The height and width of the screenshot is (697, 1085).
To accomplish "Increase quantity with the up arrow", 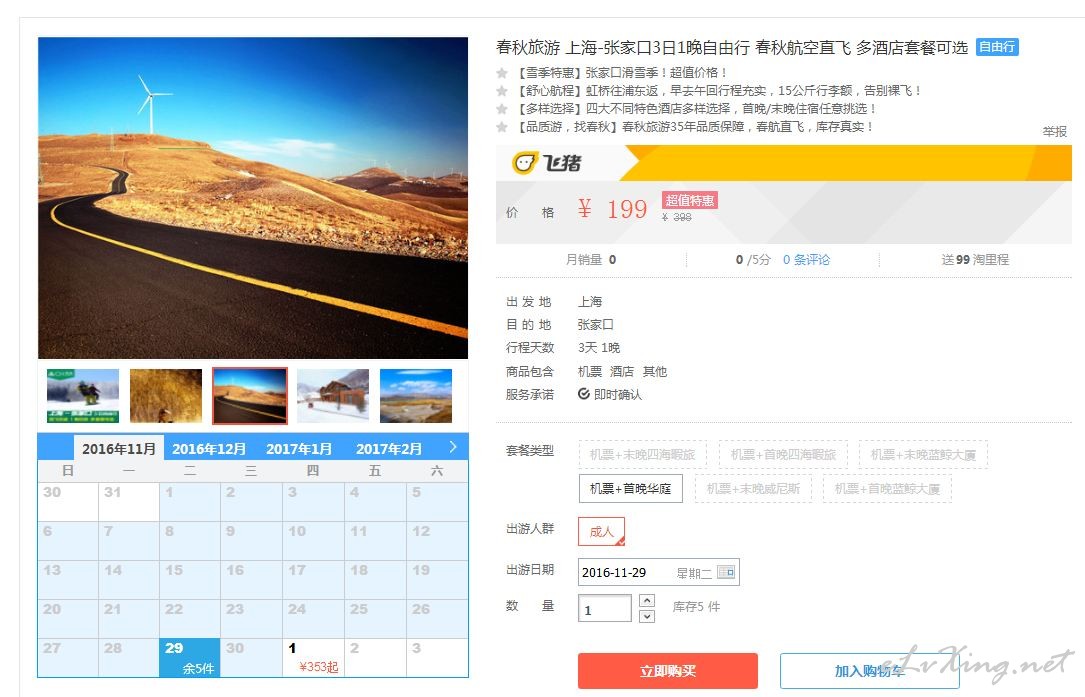I will point(647,600).
